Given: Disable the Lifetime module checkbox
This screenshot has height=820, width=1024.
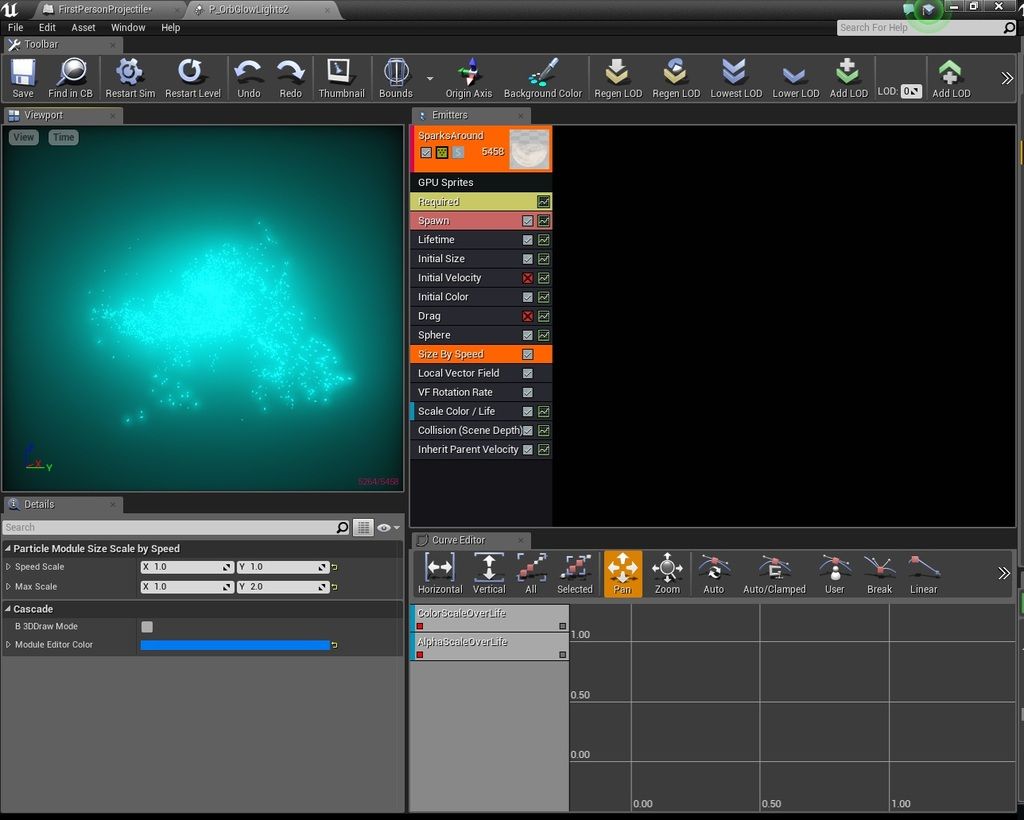Looking at the screenshot, I should coord(528,240).
